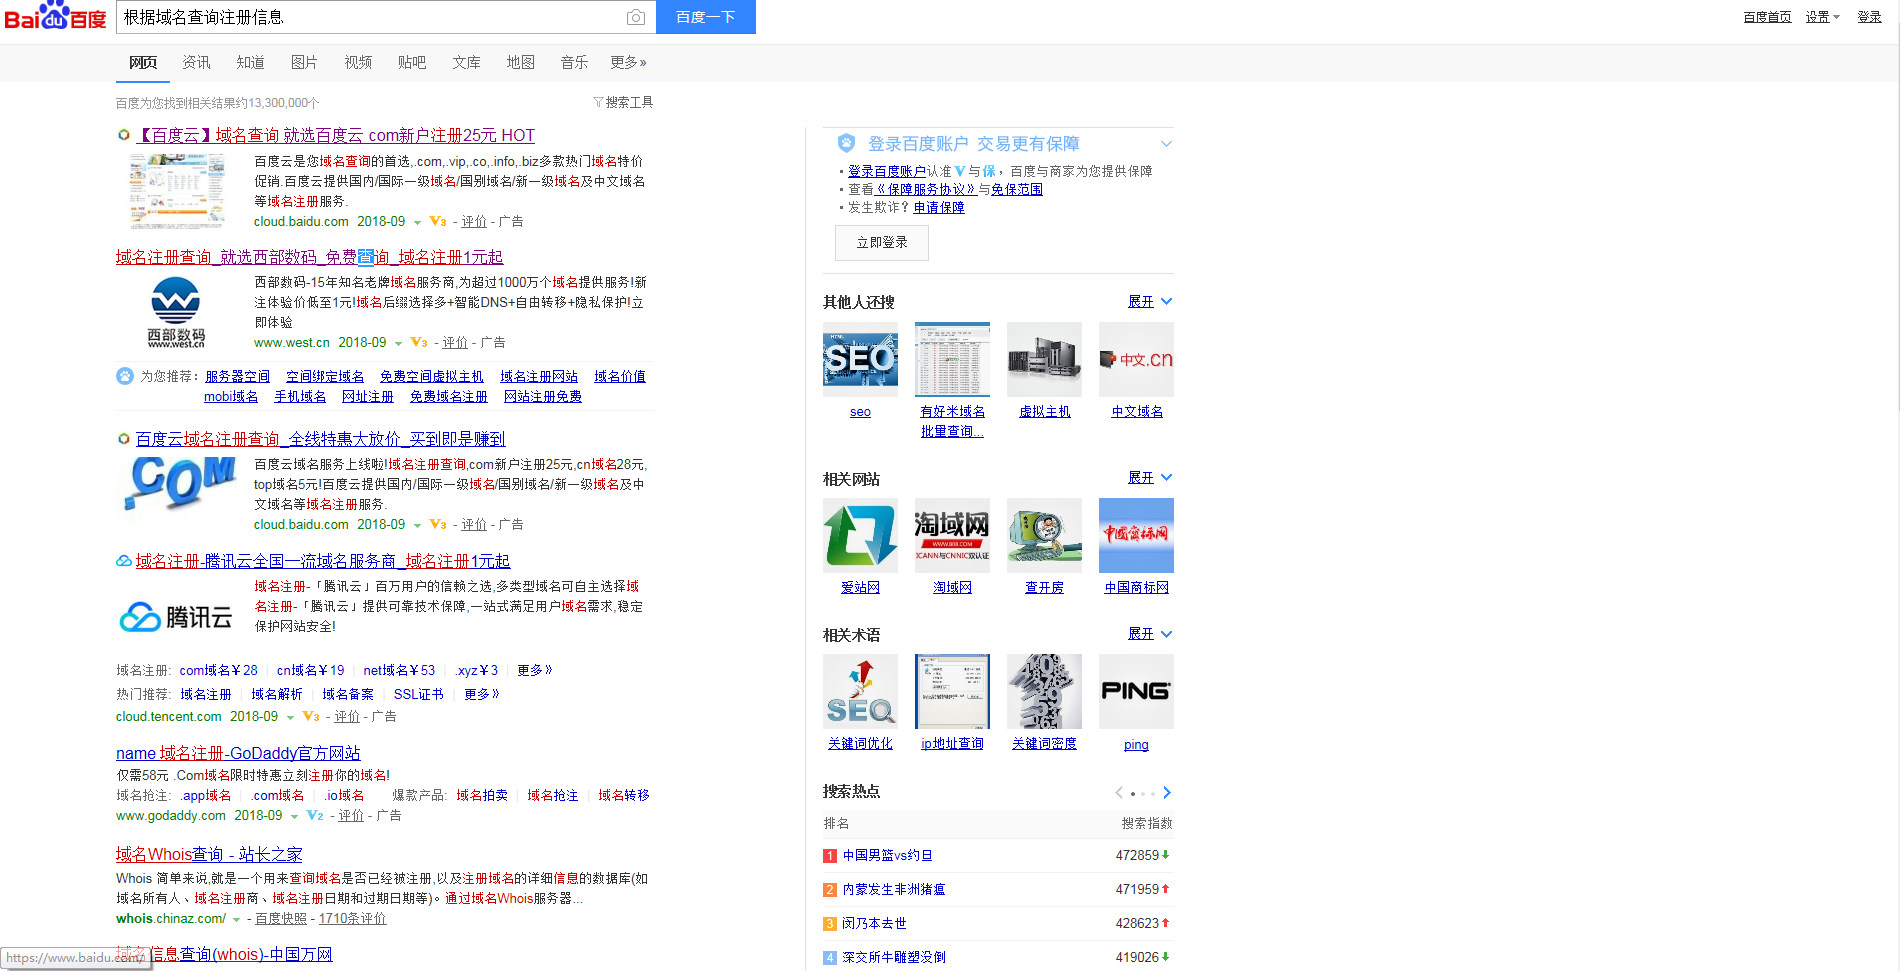The image size is (1900, 971).
Task: Open the 设置 dropdown menu
Action: pyautogui.click(x=1822, y=17)
